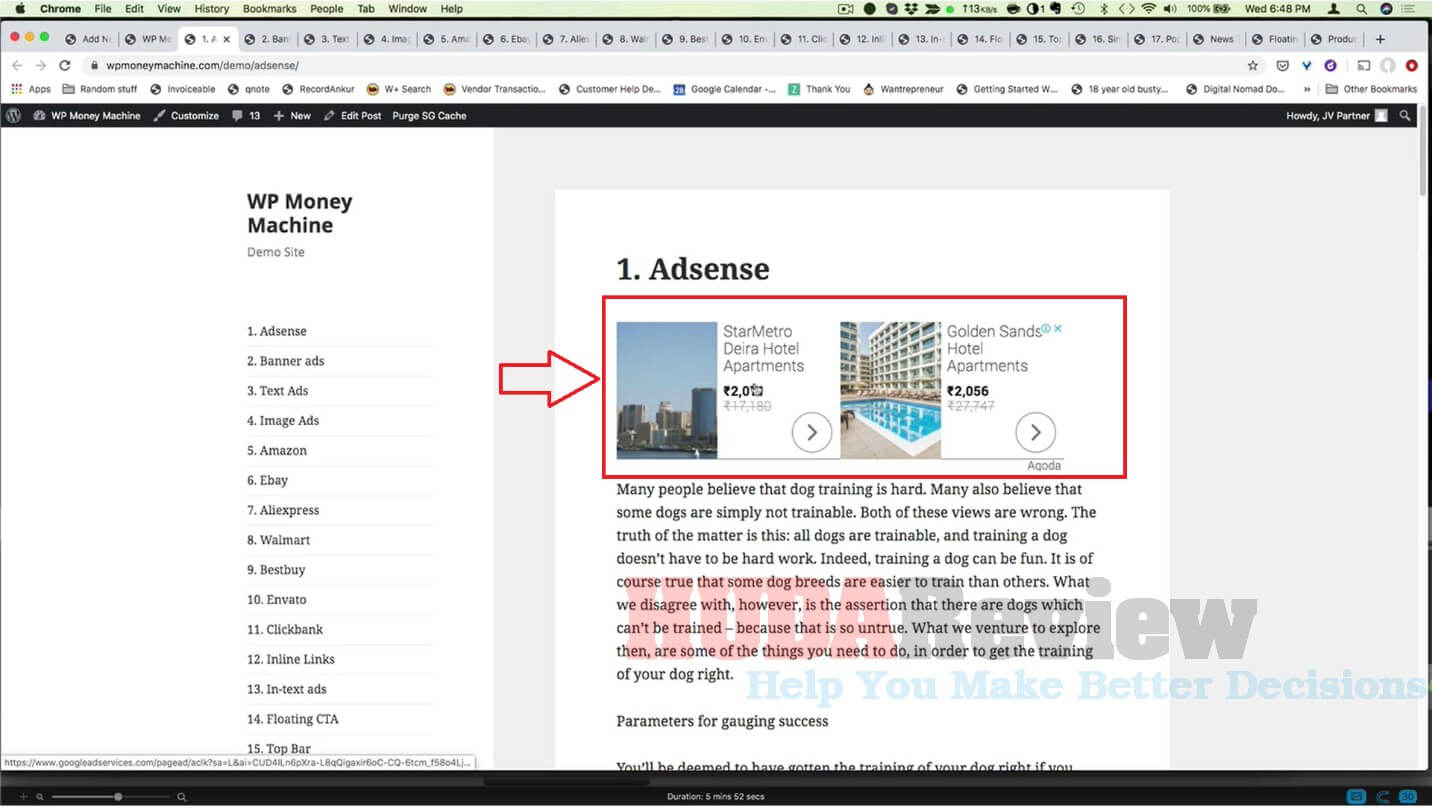Screen dimensions: 1432x810
Task: Click Customize in the admin bar
Action: coord(186,115)
